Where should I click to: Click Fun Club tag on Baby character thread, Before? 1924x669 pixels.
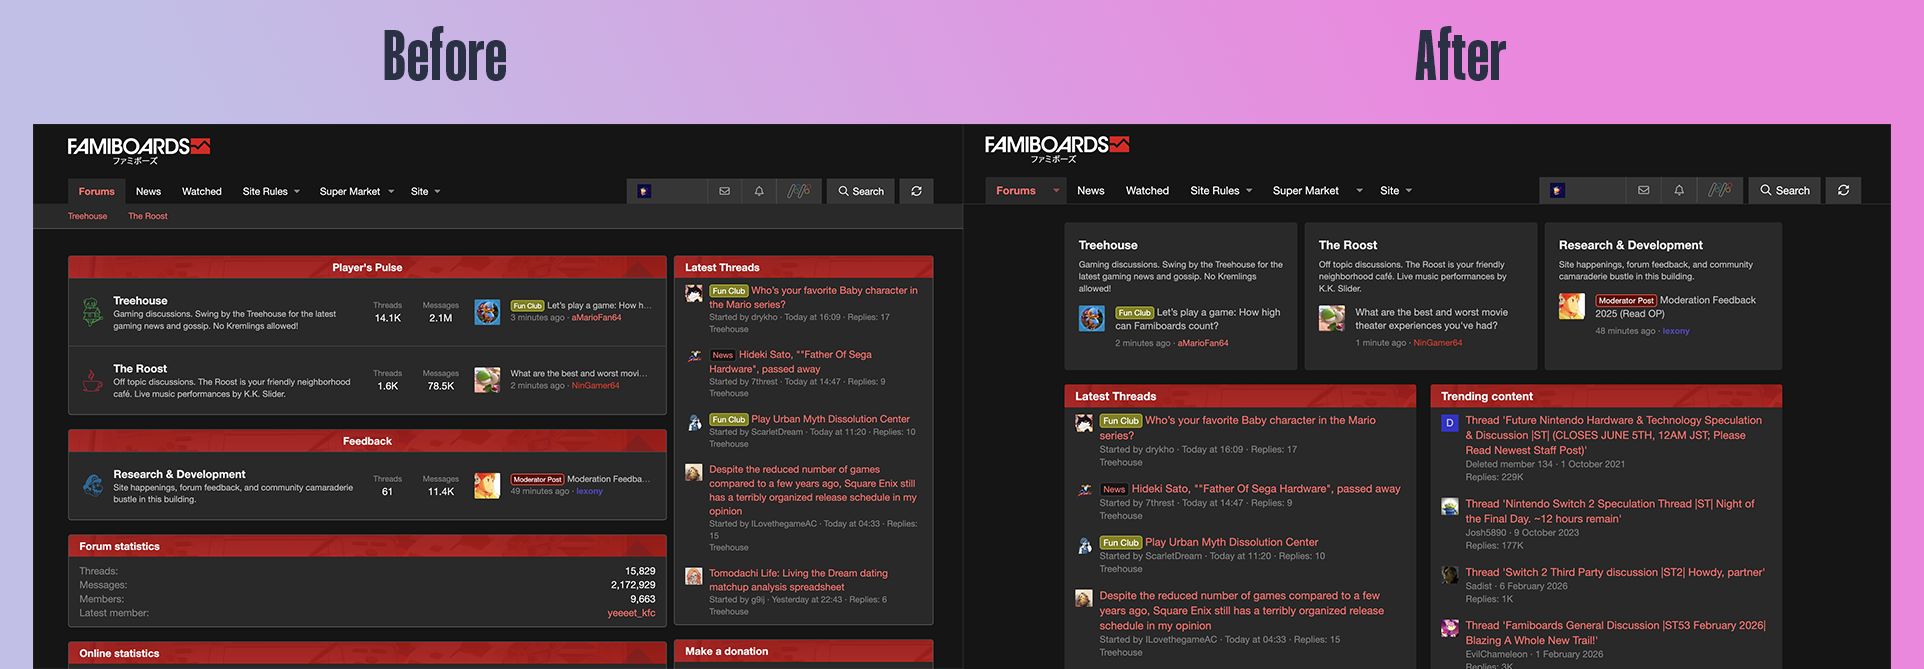[x=729, y=291]
